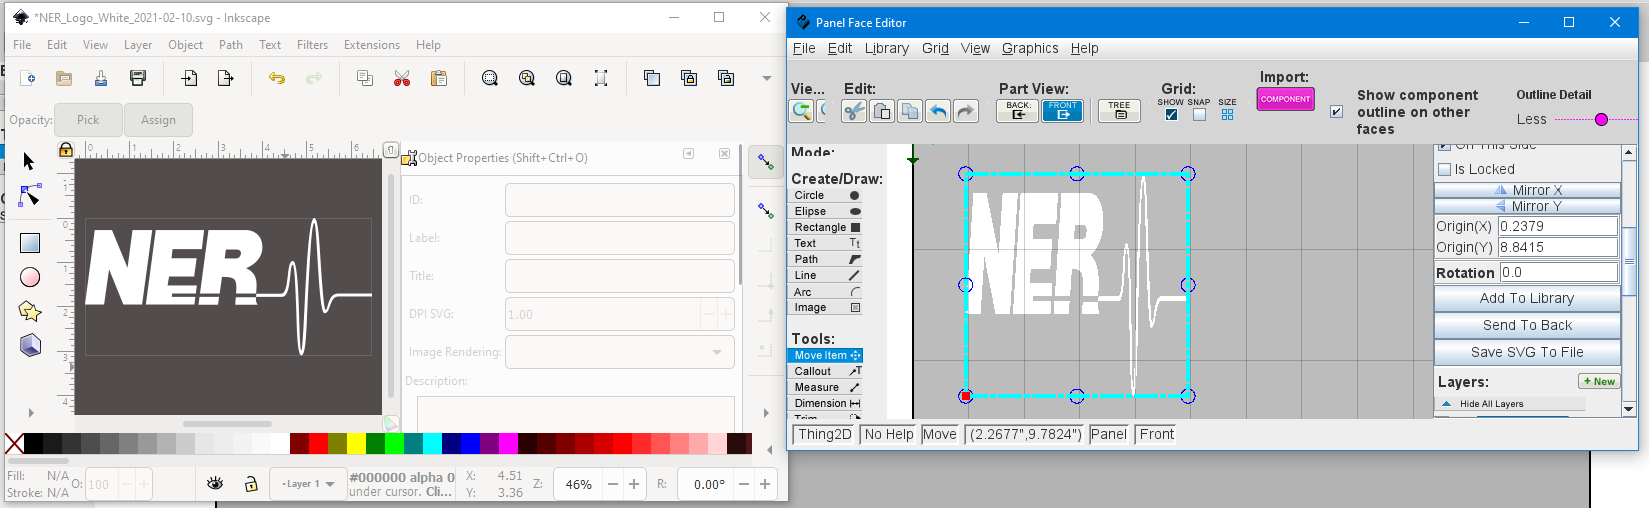Viewport: 1649px width, 508px height.
Task: Toggle layer visibility eye in Inkscape status bar
Action: tap(215, 484)
